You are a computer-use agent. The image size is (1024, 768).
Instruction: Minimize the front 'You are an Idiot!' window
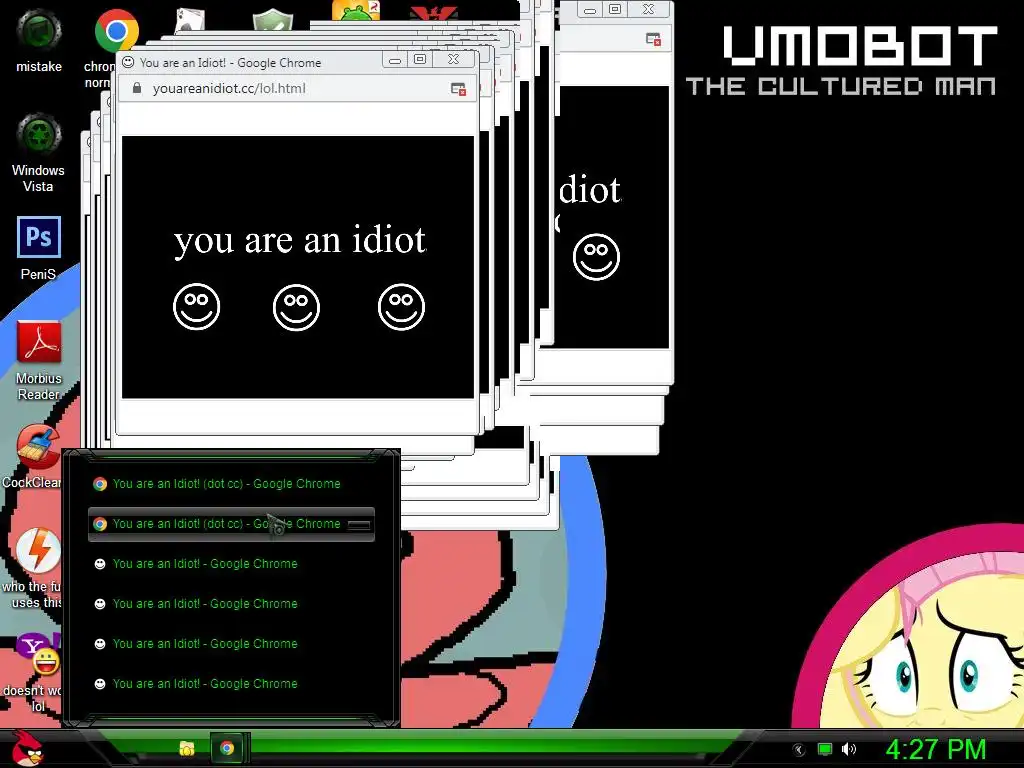point(394,61)
